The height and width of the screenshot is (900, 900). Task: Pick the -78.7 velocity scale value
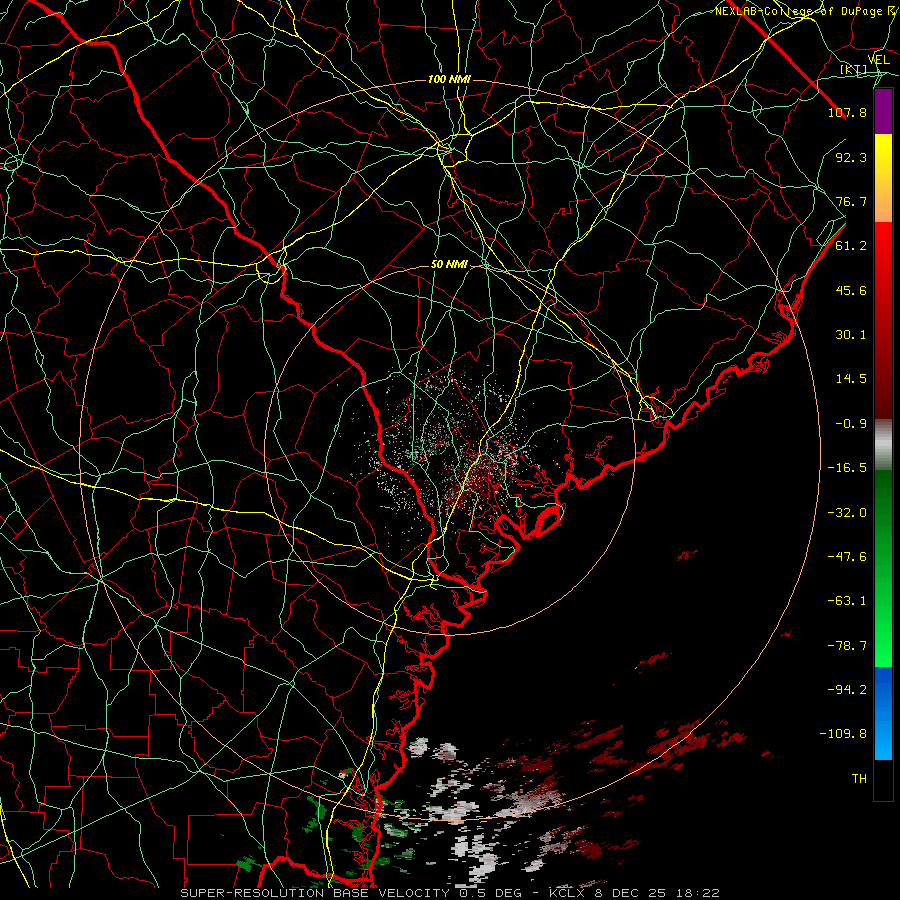pyautogui.click(x=847, y=646)
